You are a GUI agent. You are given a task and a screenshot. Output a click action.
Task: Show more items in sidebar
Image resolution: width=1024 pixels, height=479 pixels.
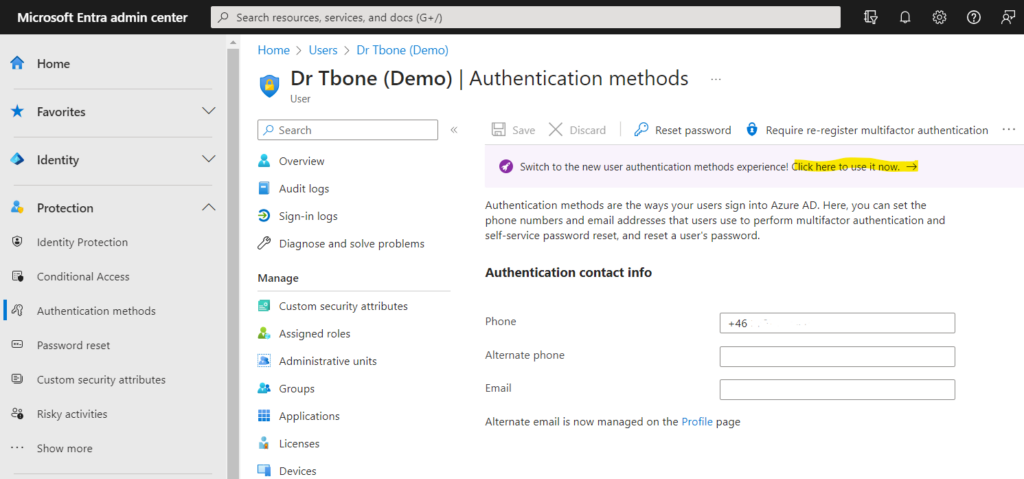tap(64, 448)
